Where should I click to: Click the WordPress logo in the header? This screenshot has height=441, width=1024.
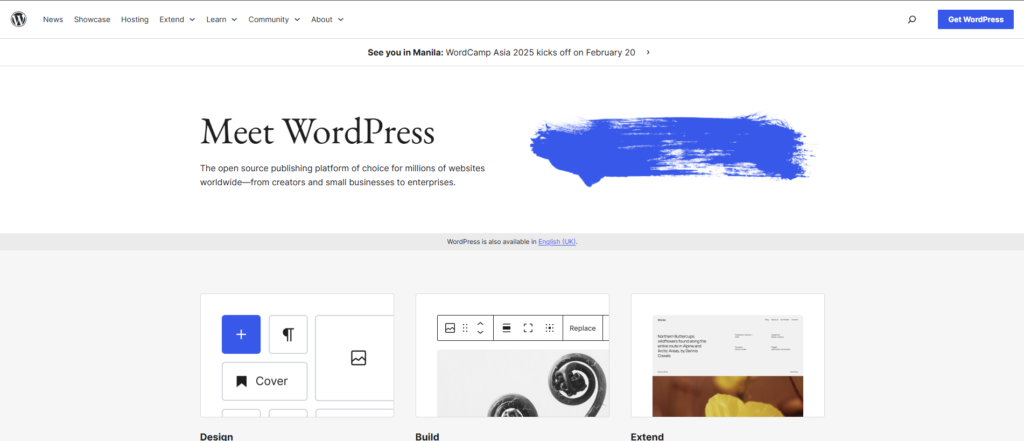19,19
